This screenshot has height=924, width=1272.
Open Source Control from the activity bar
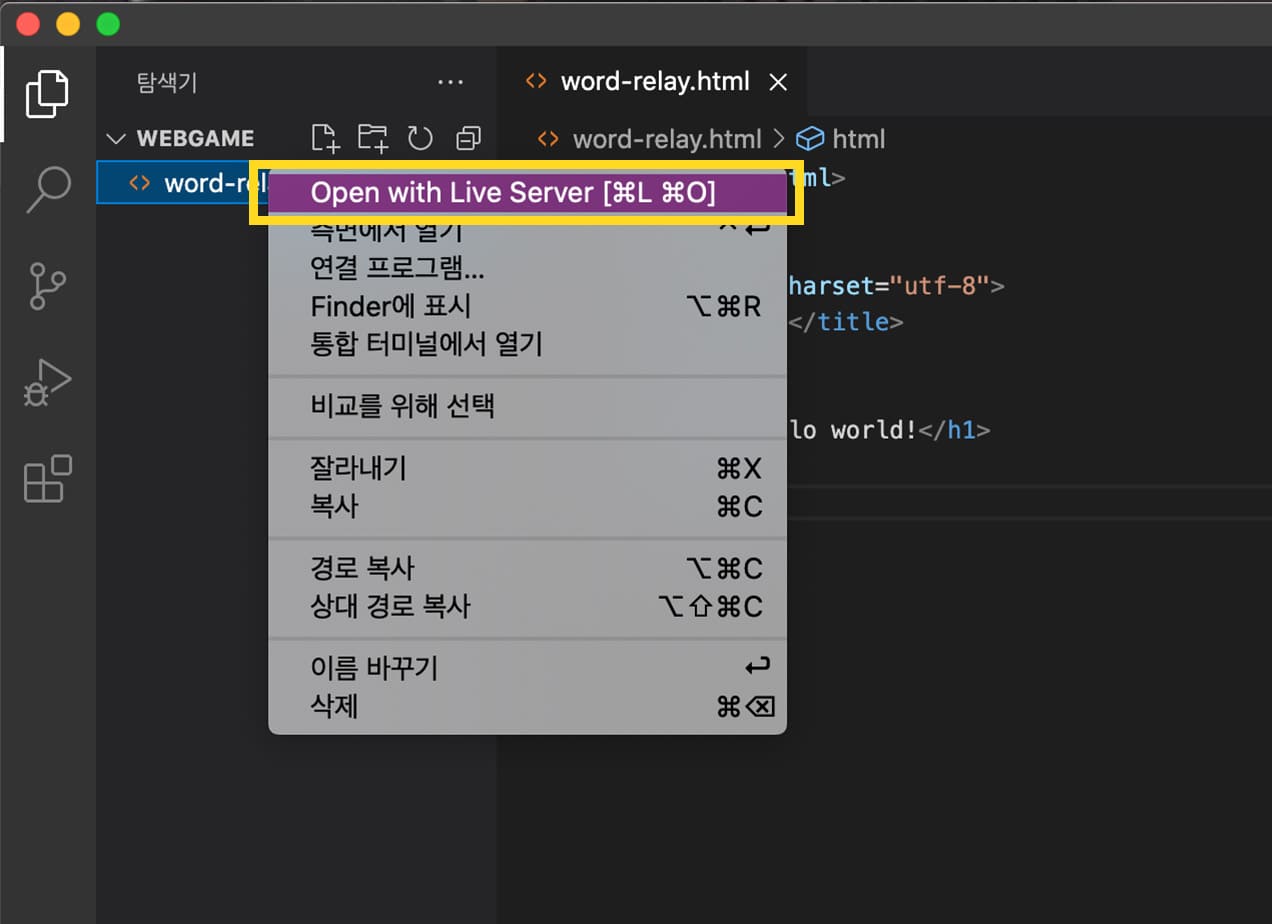click(x=47, y=286)
